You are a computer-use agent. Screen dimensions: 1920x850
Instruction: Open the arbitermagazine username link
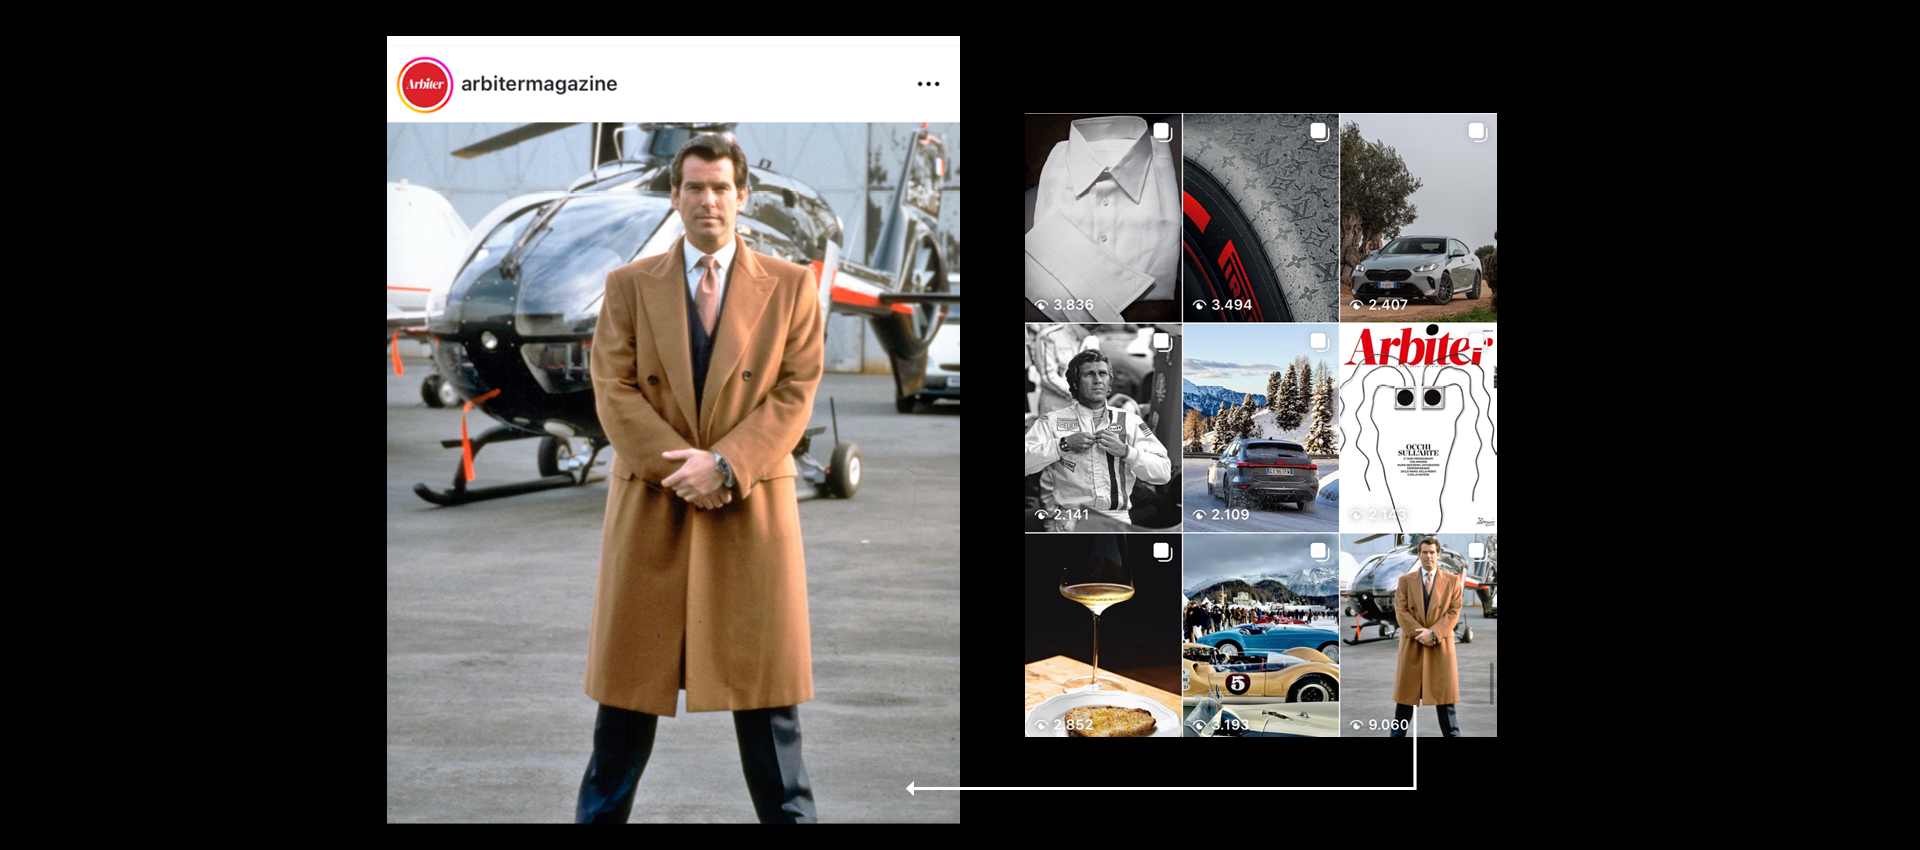coord(538,85)
